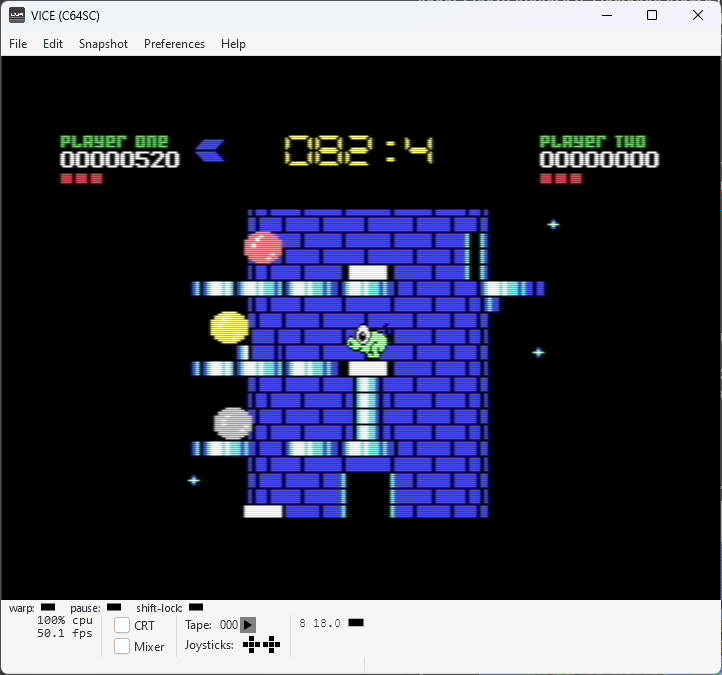Maximize the VICE window
The image size is (722, 675).
(652, 15)
